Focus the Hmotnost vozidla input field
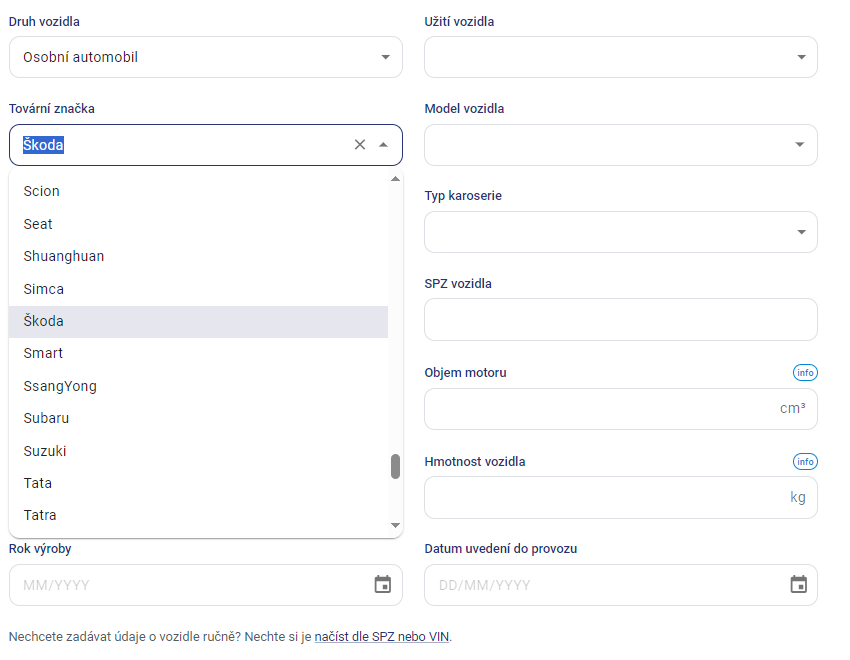This screenshot has width=850, height=660. click(621, 497)
